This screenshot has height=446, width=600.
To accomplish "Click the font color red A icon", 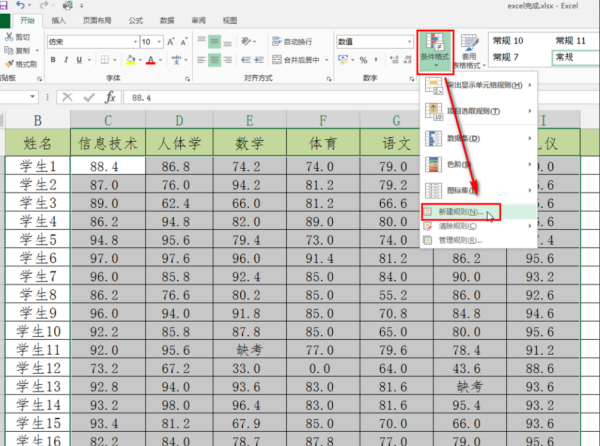I will click(151, 60).
